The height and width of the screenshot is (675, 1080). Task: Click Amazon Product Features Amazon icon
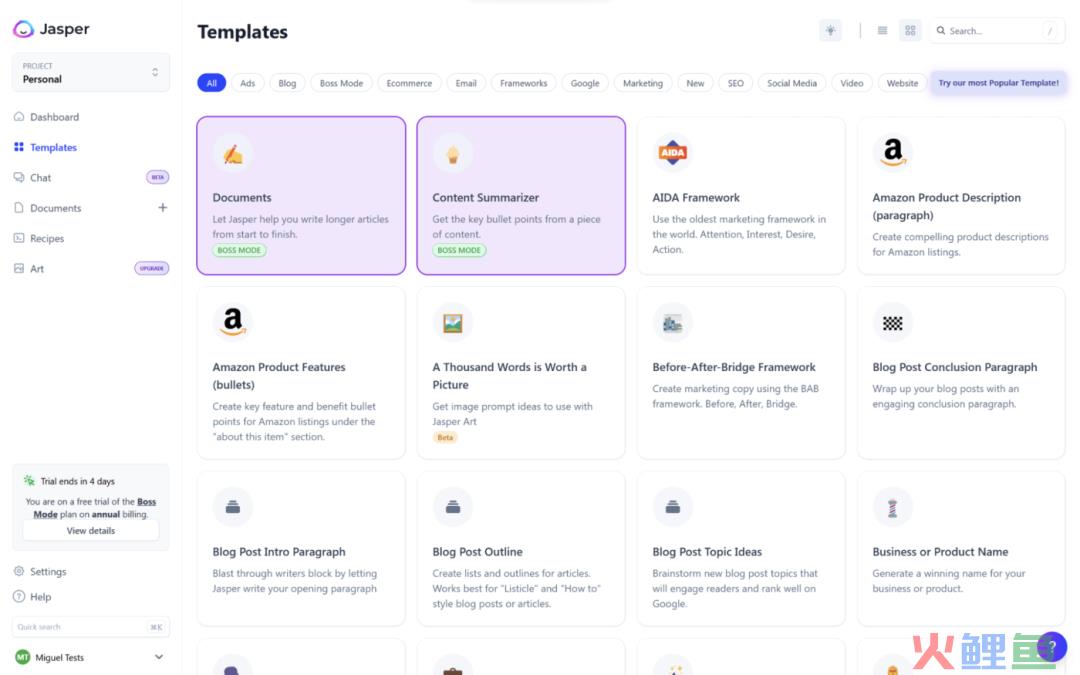click(x=233, y=322)
